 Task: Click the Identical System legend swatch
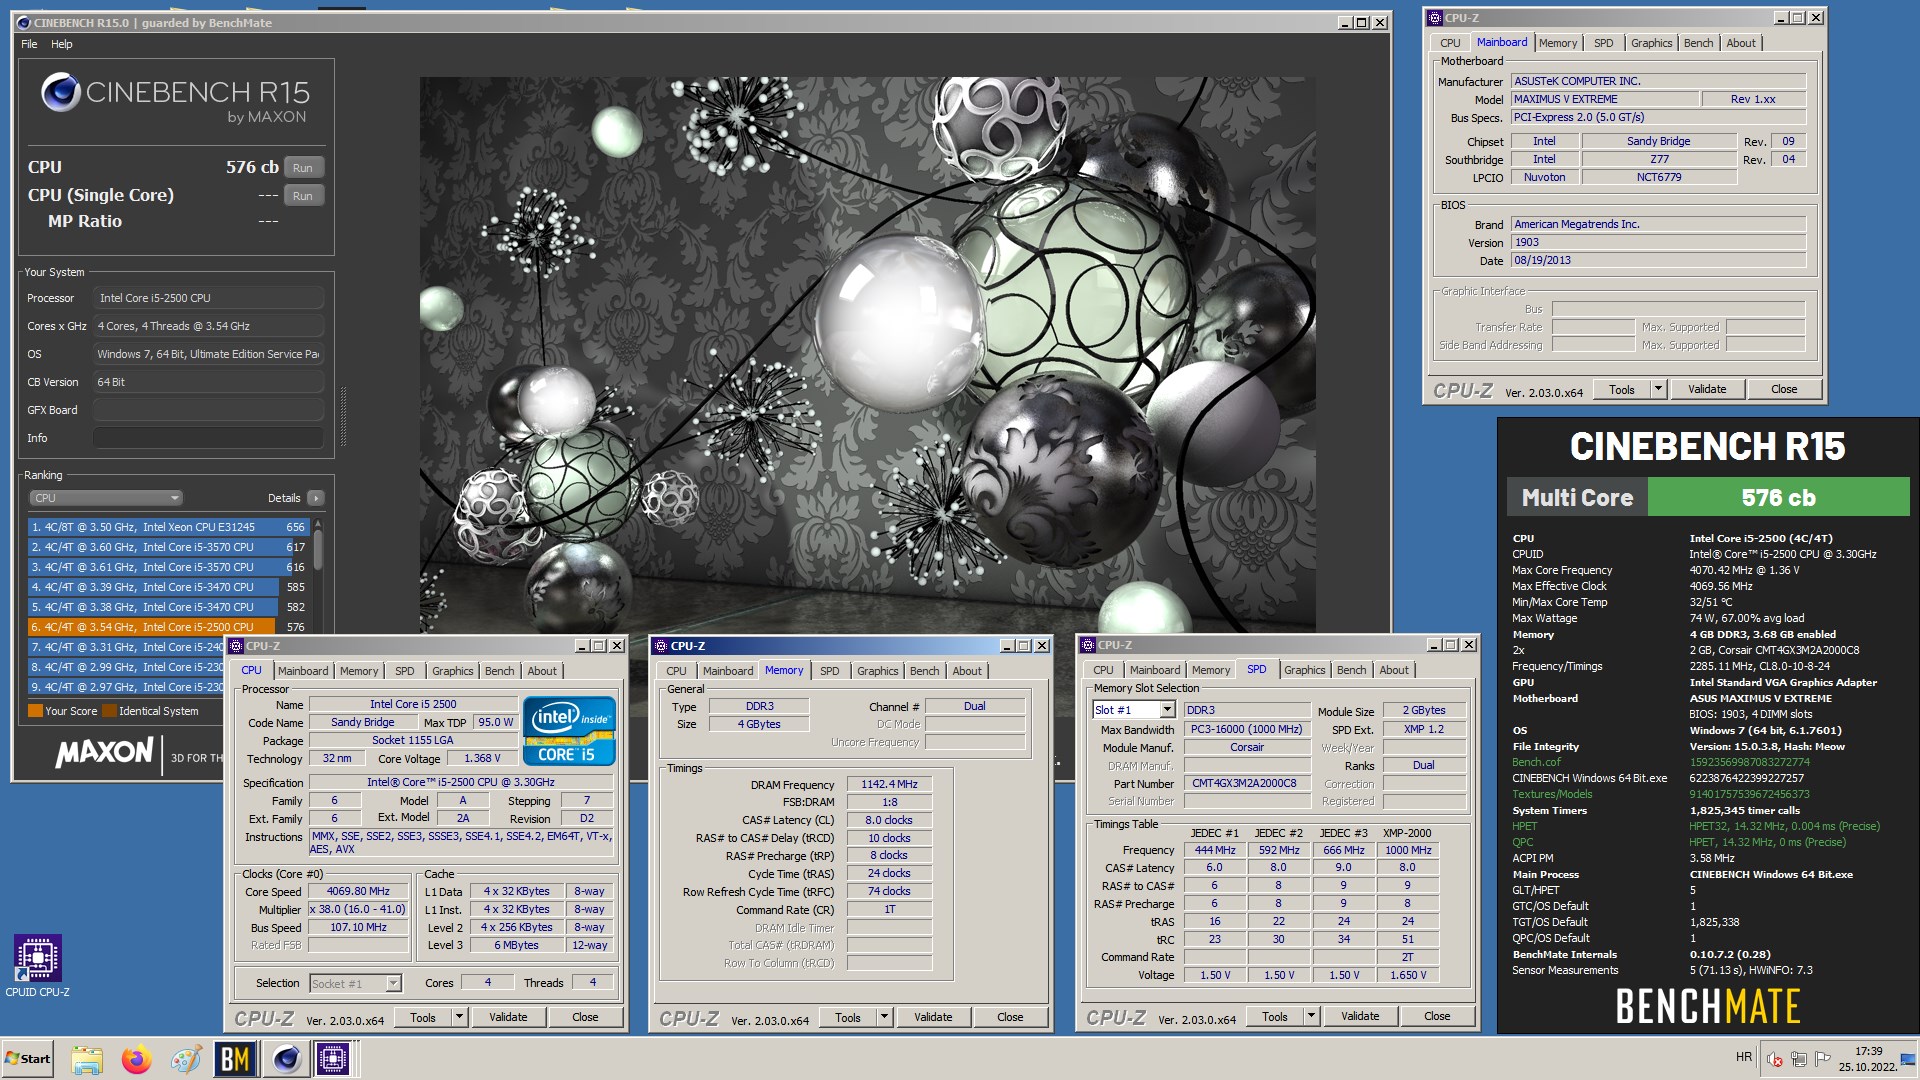pos(110,711)
